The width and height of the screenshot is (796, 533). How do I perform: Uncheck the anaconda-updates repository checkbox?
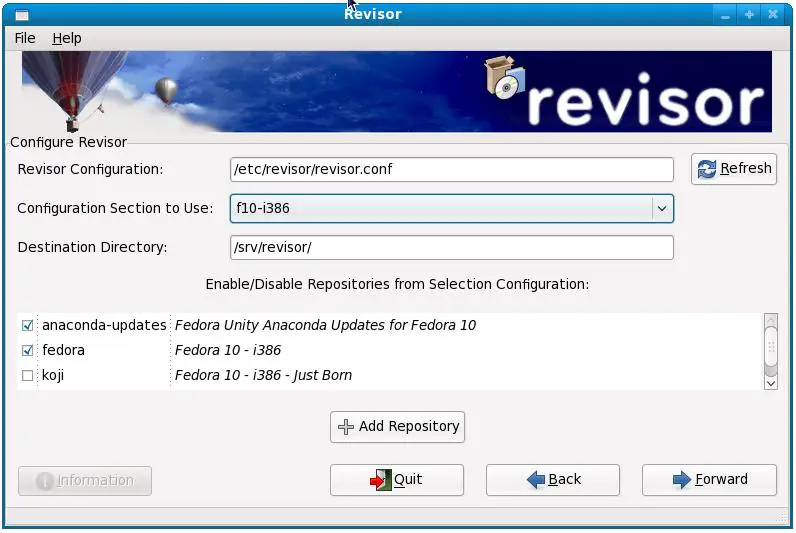(27, 325)
